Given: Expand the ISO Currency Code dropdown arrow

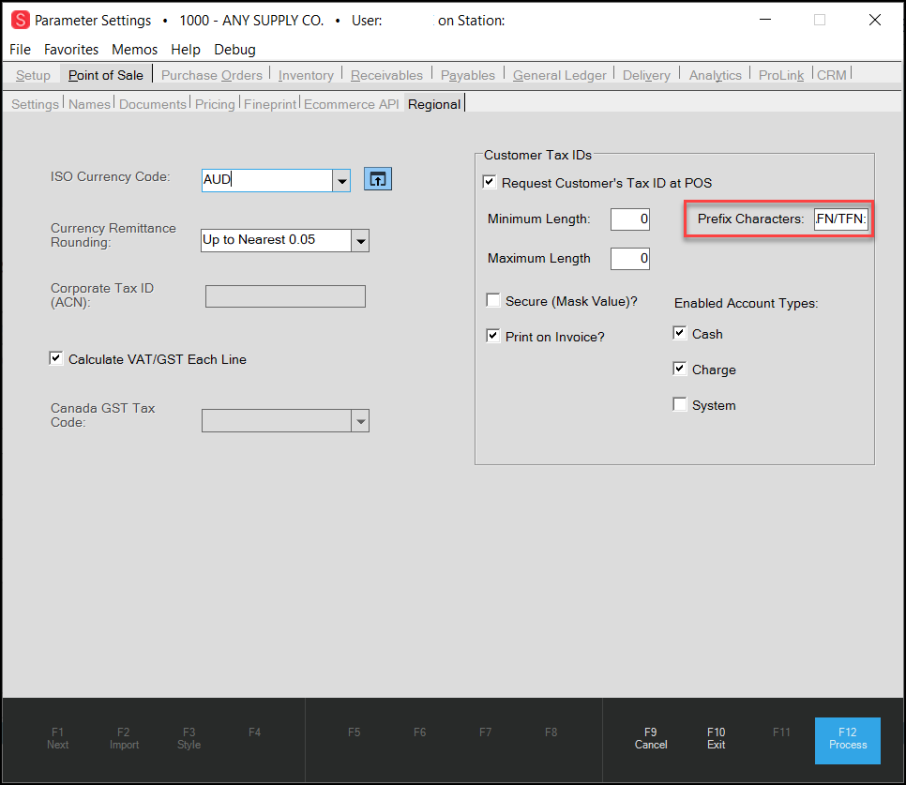Looking at the screenshot, I should pyautogui.click(x=342, y=181).
